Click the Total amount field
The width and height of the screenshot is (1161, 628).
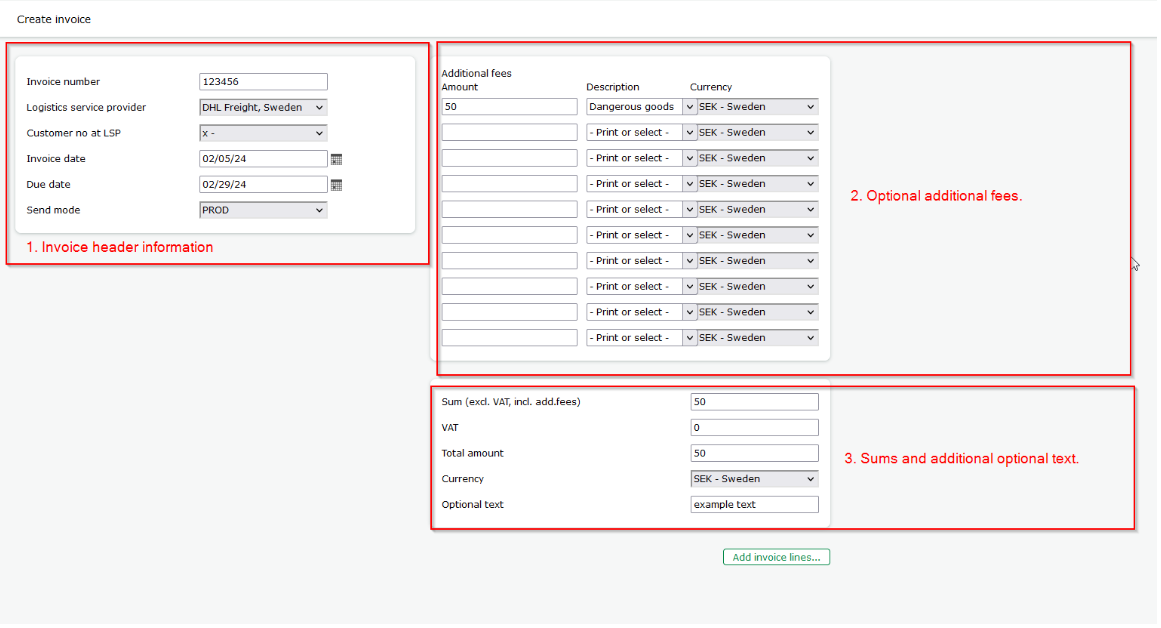point(754,453)
